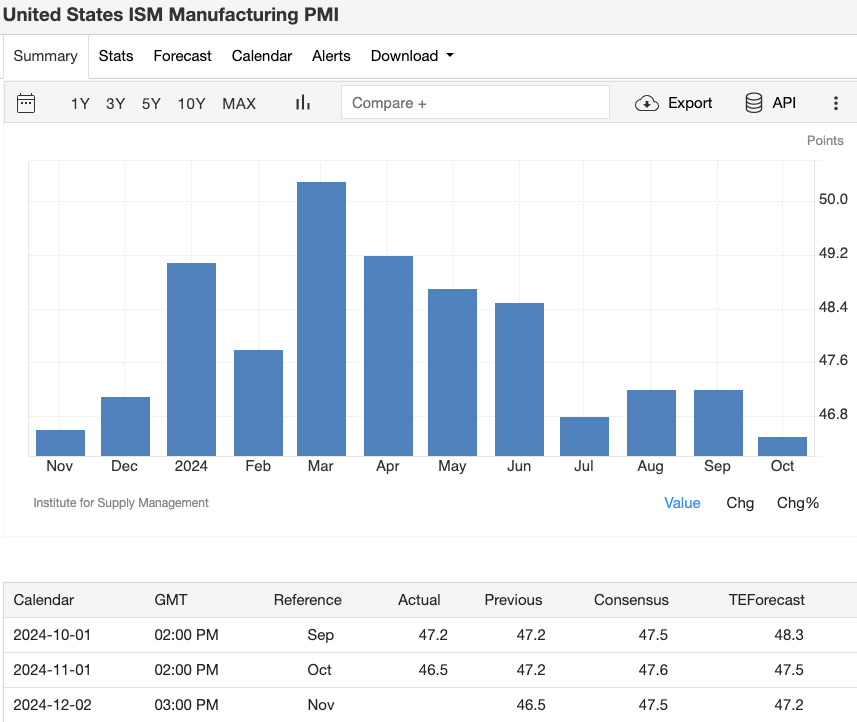Switch chart to Chg mode

click(x=740, y=503)
